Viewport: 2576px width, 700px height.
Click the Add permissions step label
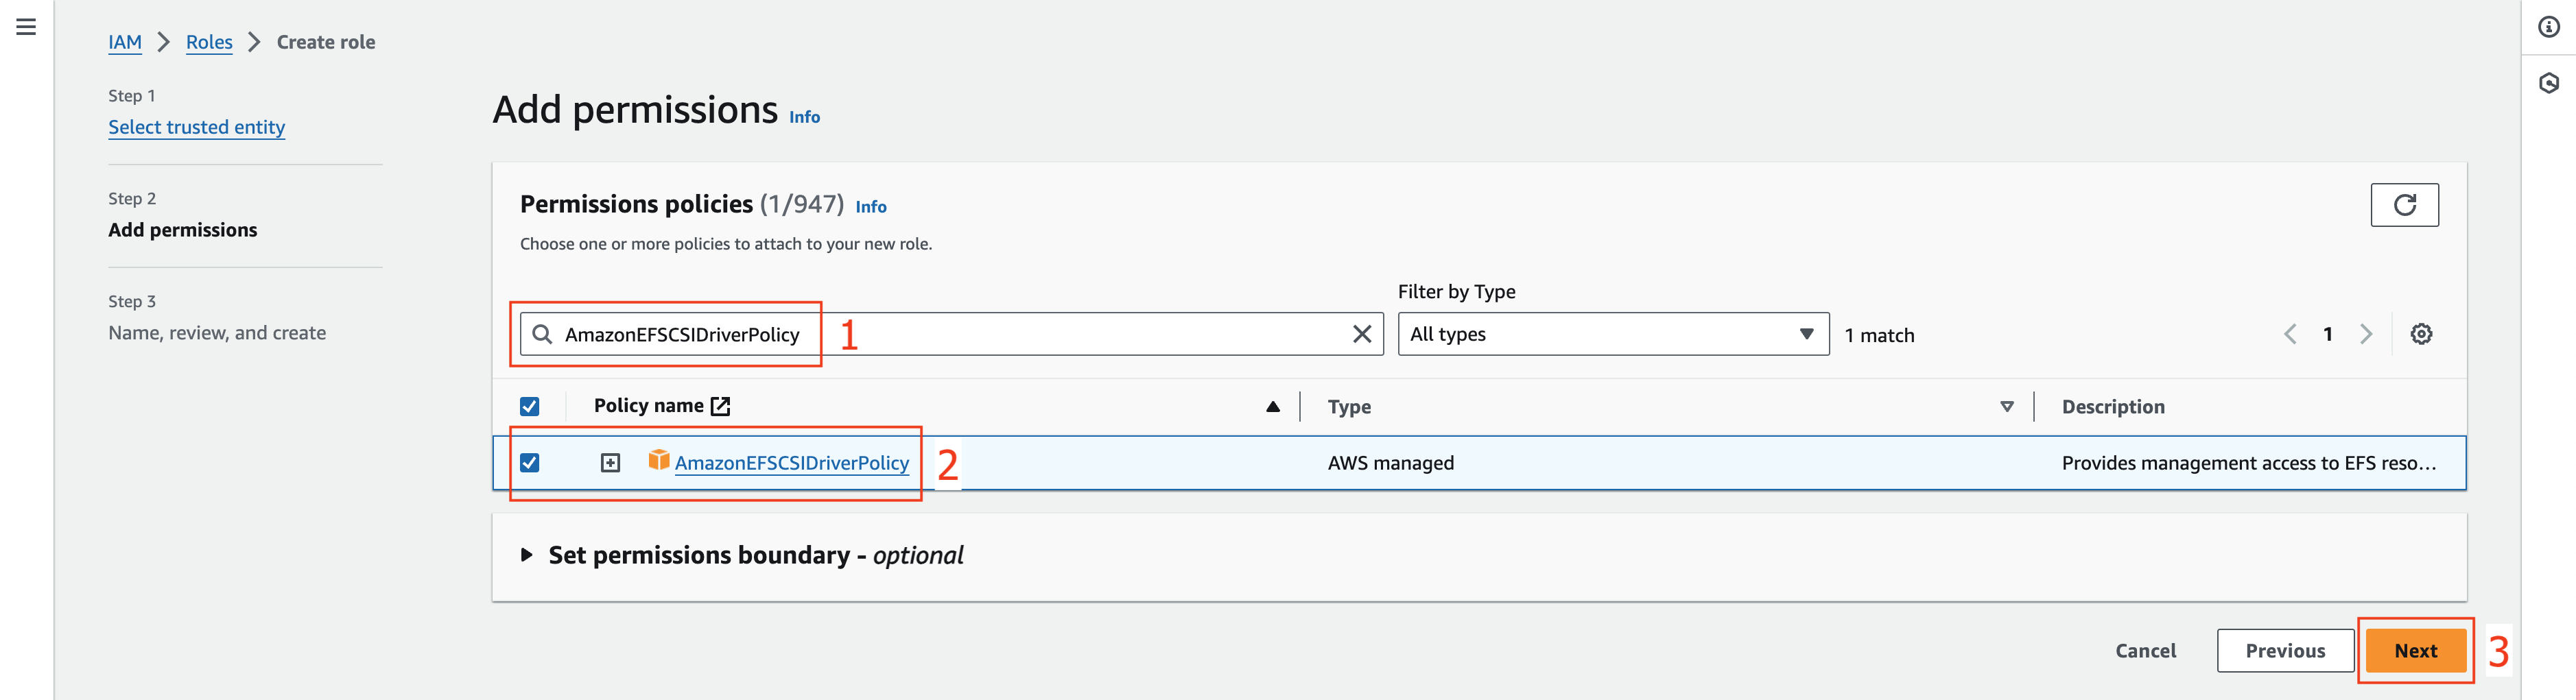point(183,230)
